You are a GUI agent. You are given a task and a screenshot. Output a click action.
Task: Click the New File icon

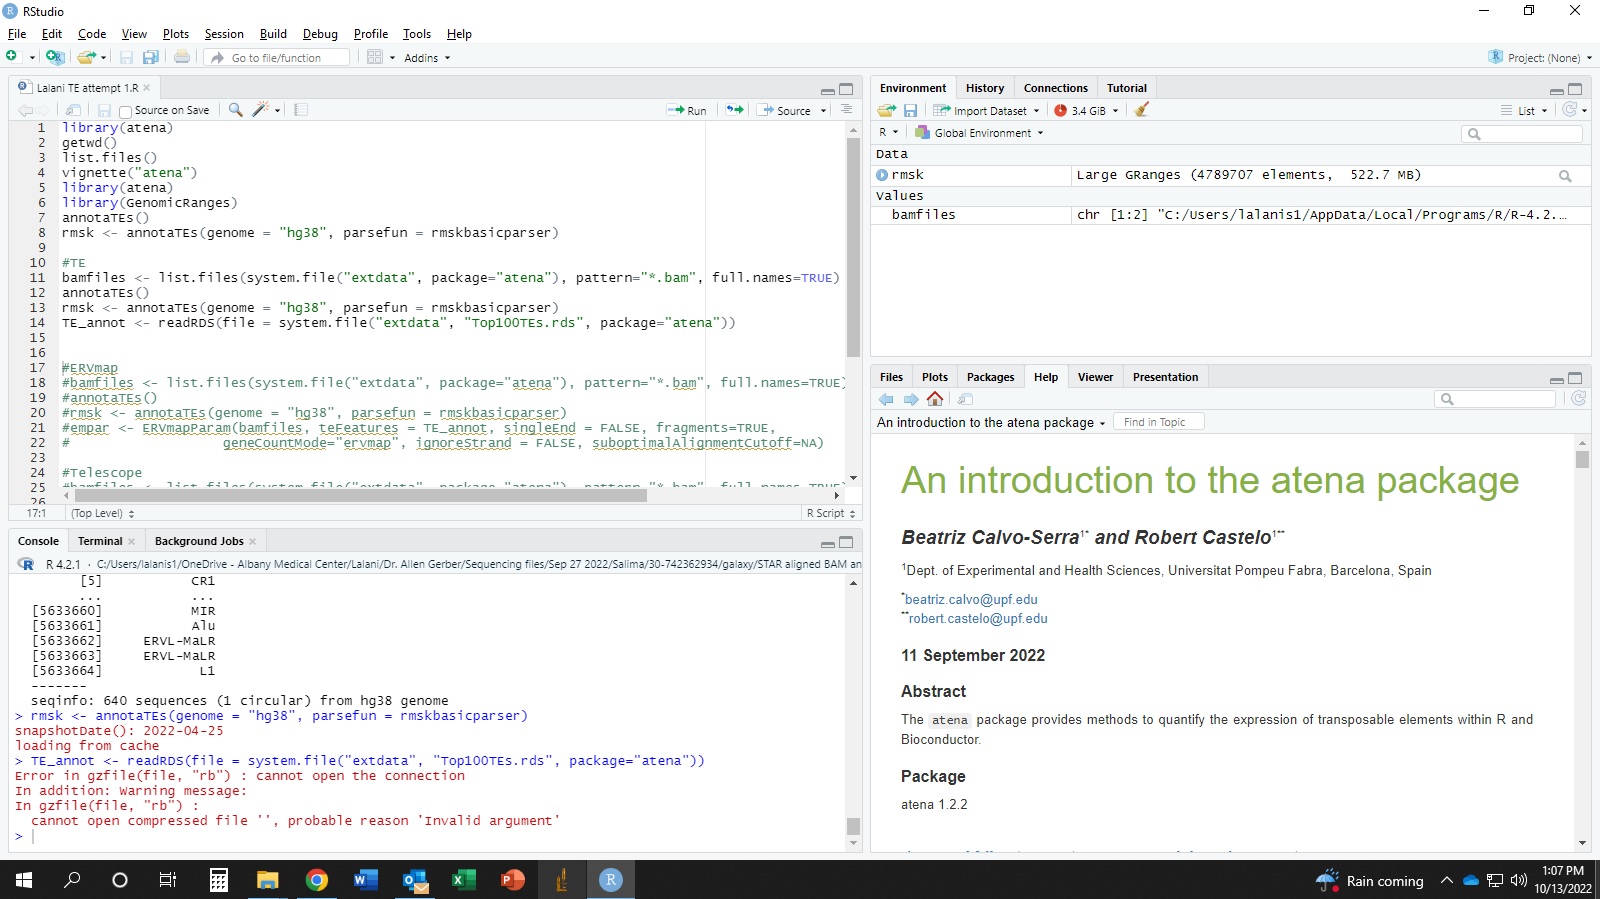[12, 57]
